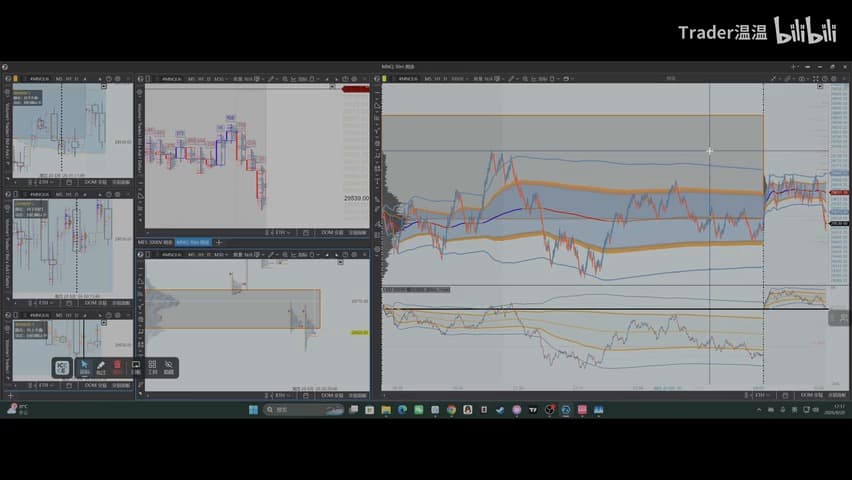Click the yellow price label on volume profile axis

[x=359, y=332]
